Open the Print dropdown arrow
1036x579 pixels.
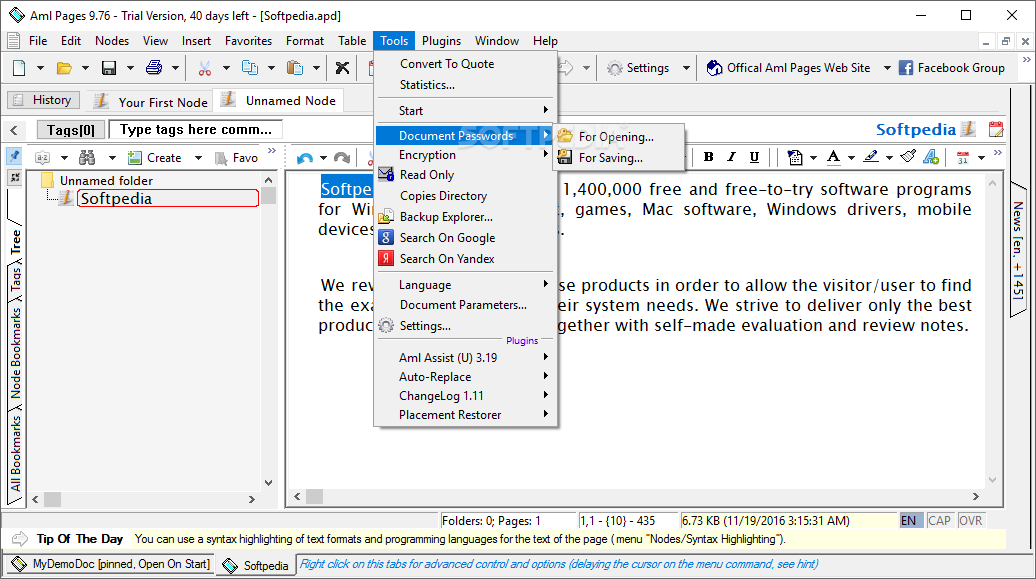point(175,68)
